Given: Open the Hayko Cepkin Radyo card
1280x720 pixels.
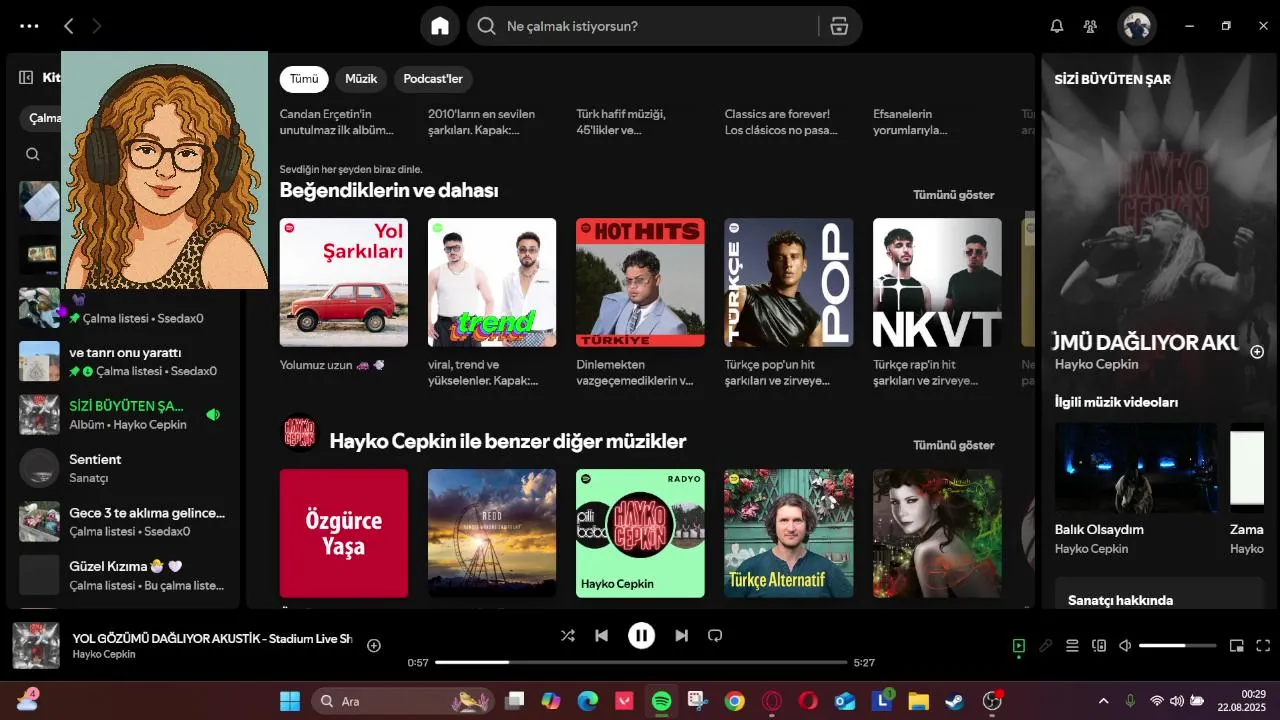Looking at the screenshot, I should 640,533.
